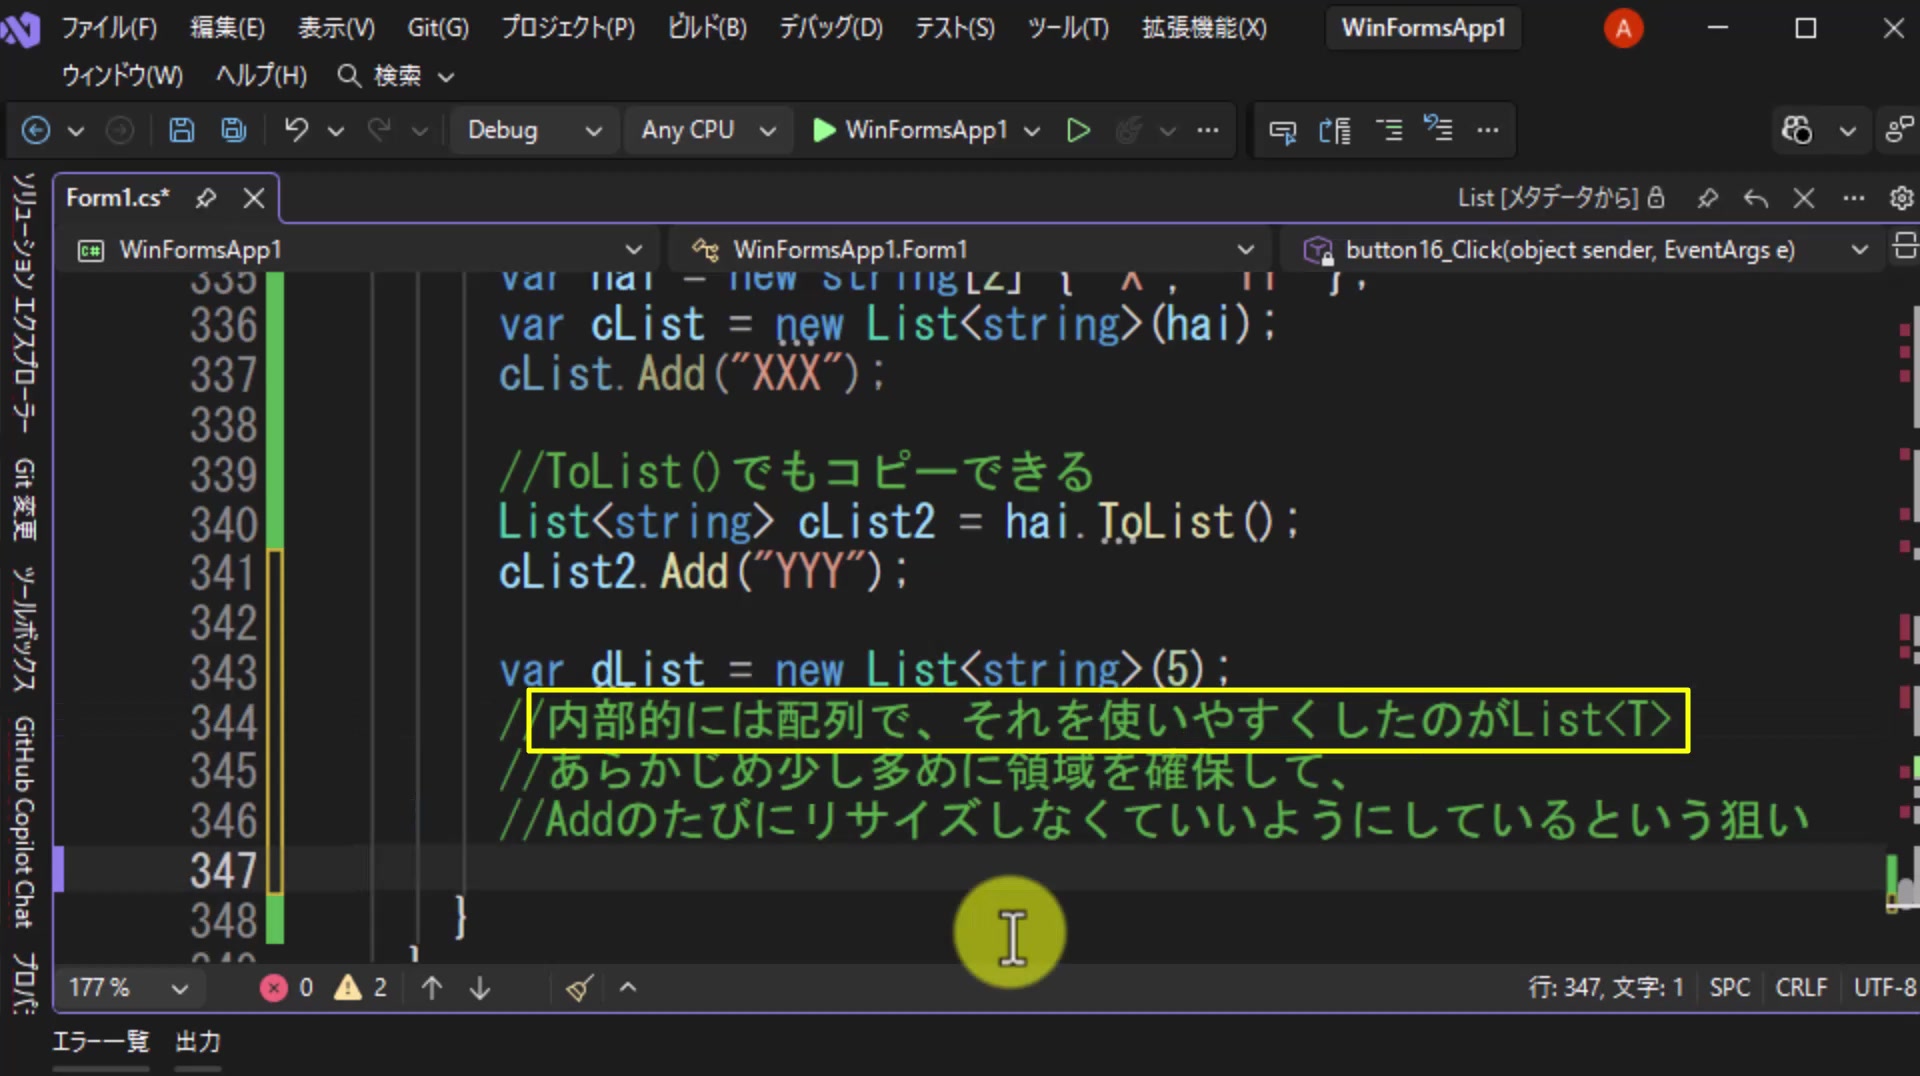Open the 出力 panel tab

coord(198,1042)
